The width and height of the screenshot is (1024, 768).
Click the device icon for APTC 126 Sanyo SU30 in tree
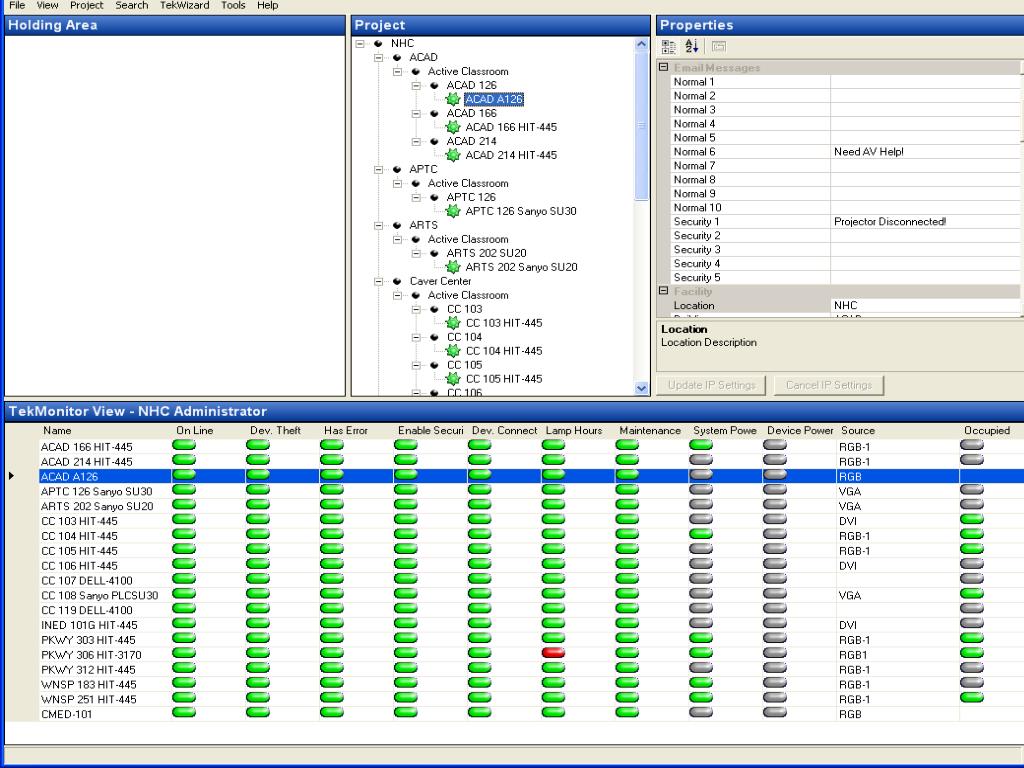[453, 211]
